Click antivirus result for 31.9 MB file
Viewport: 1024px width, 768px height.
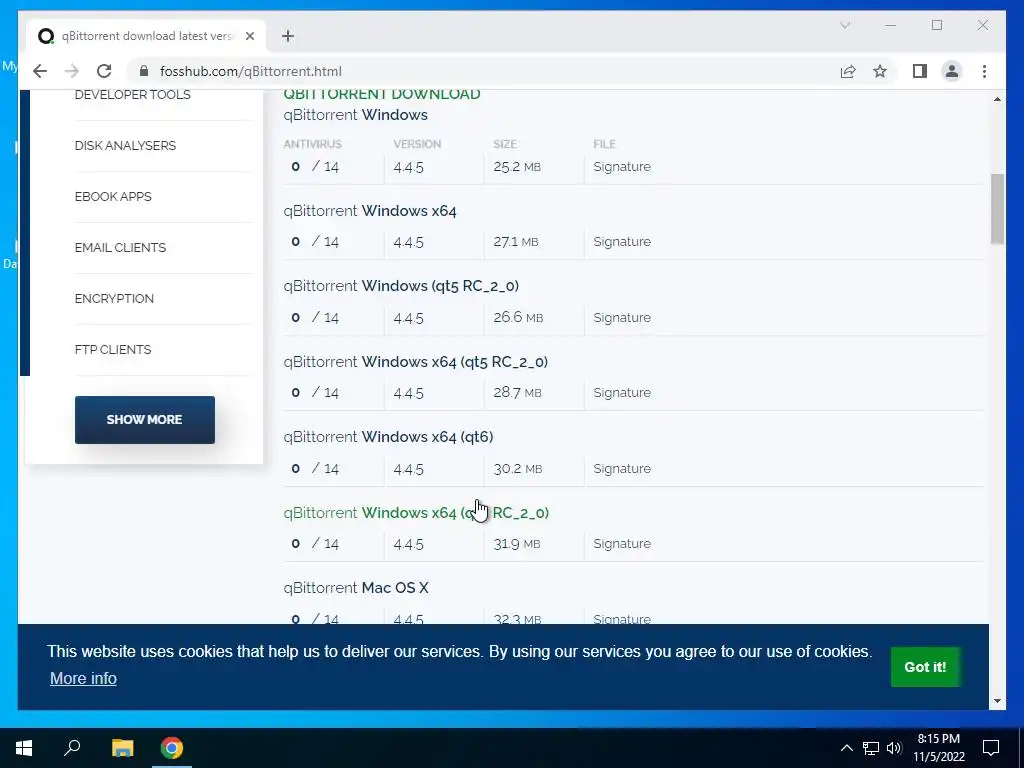(x=315, y=543)
